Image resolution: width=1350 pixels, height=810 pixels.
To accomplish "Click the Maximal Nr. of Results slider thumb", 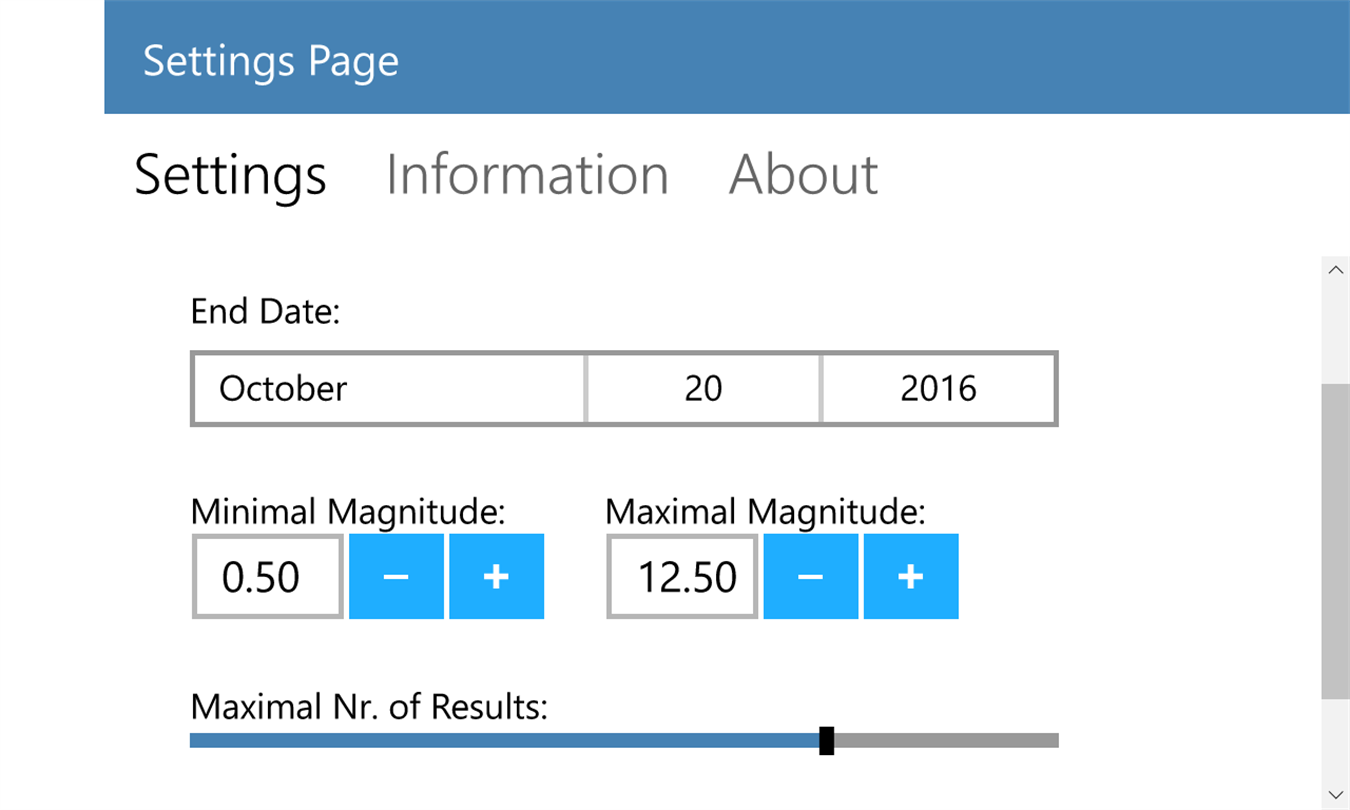I will pyautogui.click(x=826, y=741).
